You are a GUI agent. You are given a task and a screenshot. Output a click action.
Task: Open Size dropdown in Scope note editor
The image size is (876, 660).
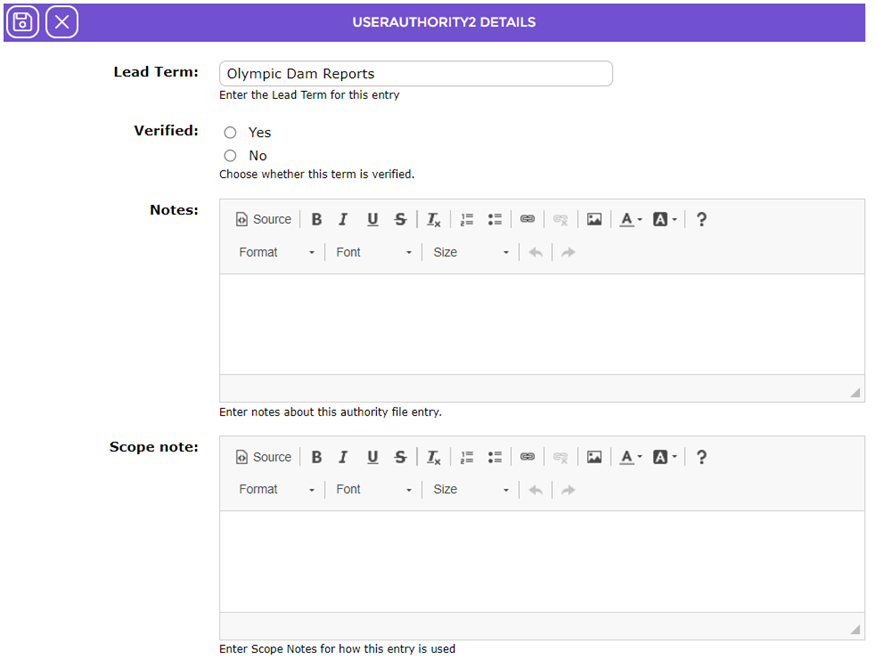(470, 490)
